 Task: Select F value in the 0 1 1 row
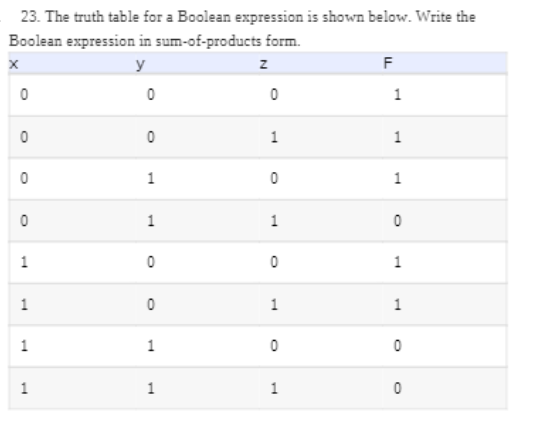pos(397,221)
